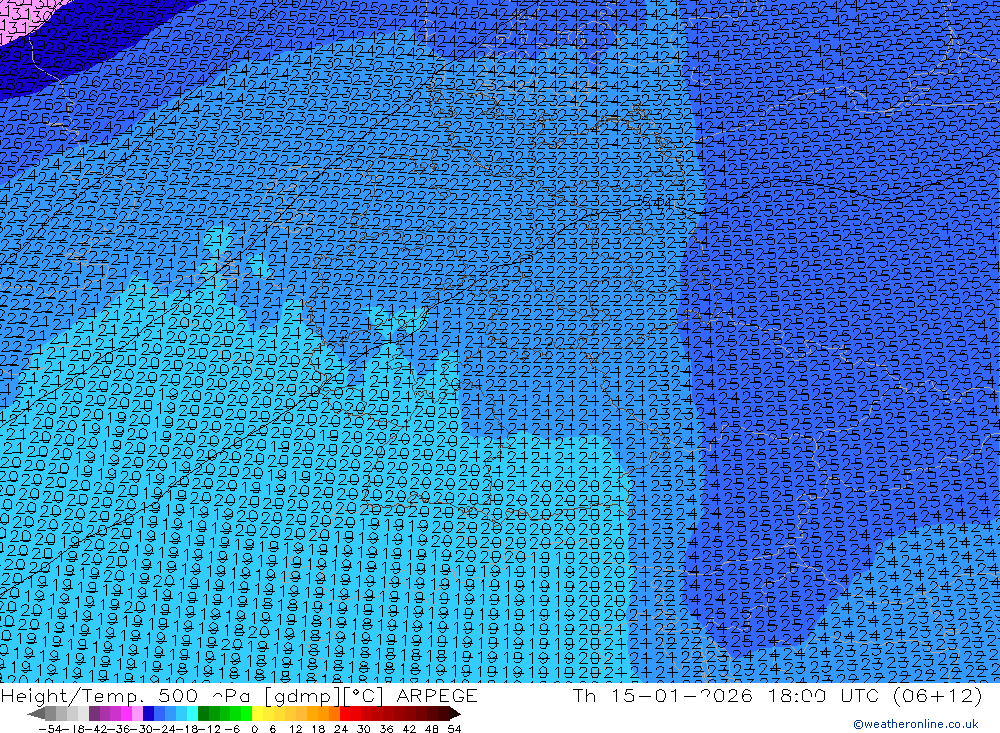Select the yellow swatch right of the 0 mark
Screen dimensions: 1000x733
258,714
